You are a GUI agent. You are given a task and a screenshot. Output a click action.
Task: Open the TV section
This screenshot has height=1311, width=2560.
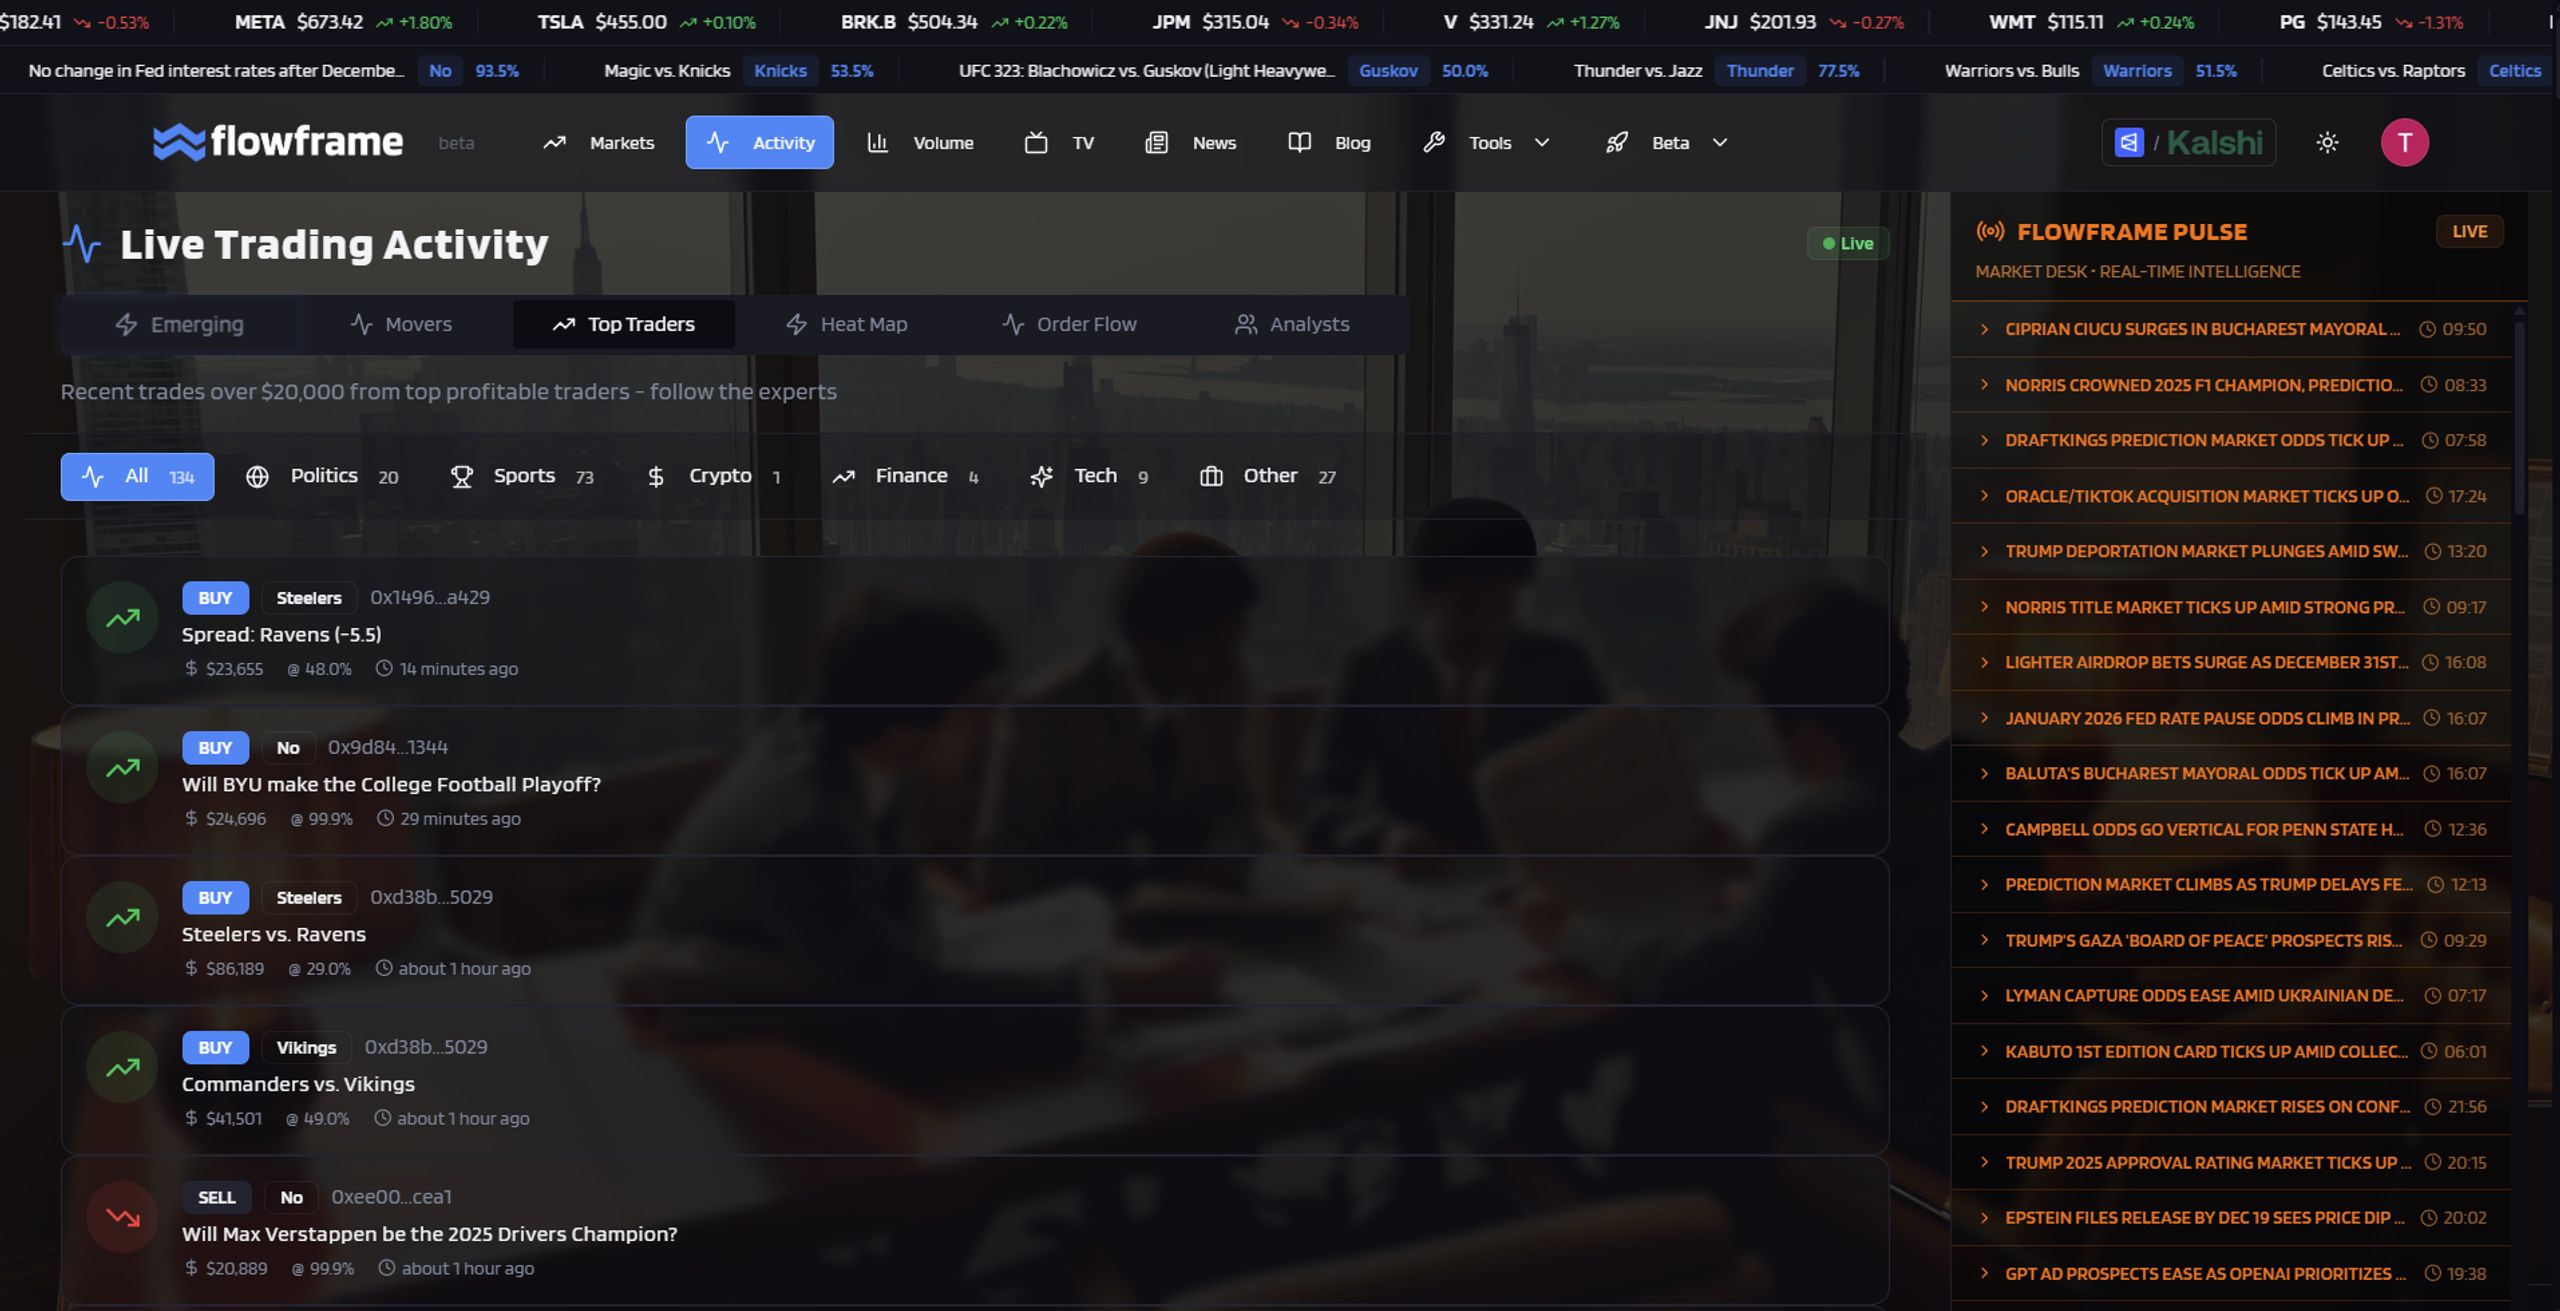tap(1060, 142)
